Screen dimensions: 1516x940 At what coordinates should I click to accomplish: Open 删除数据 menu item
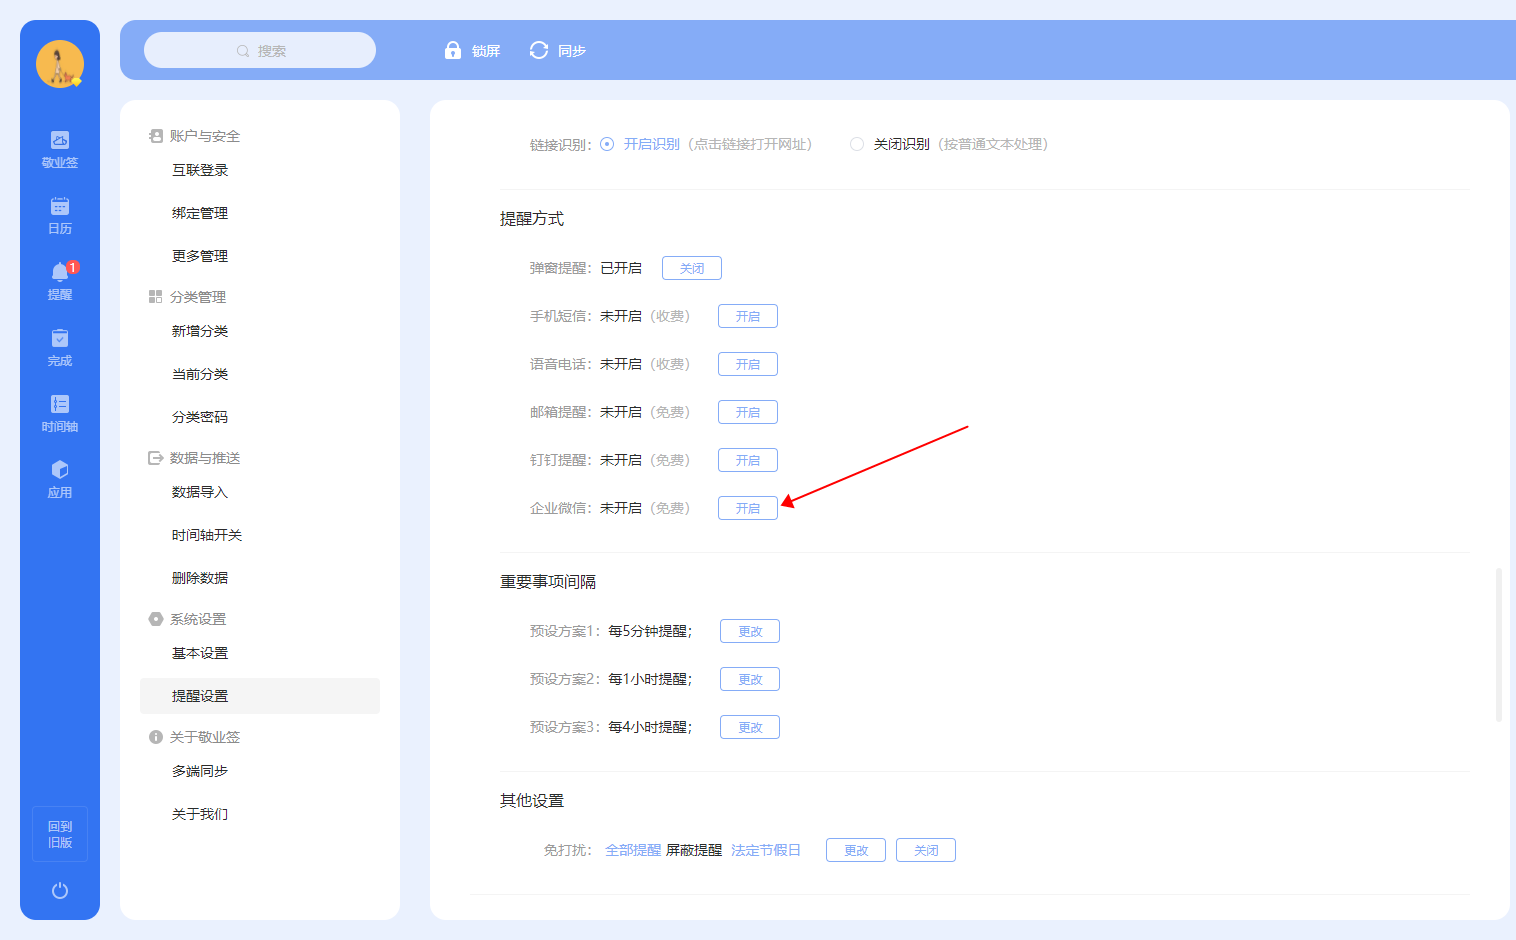tap(200, 578)
